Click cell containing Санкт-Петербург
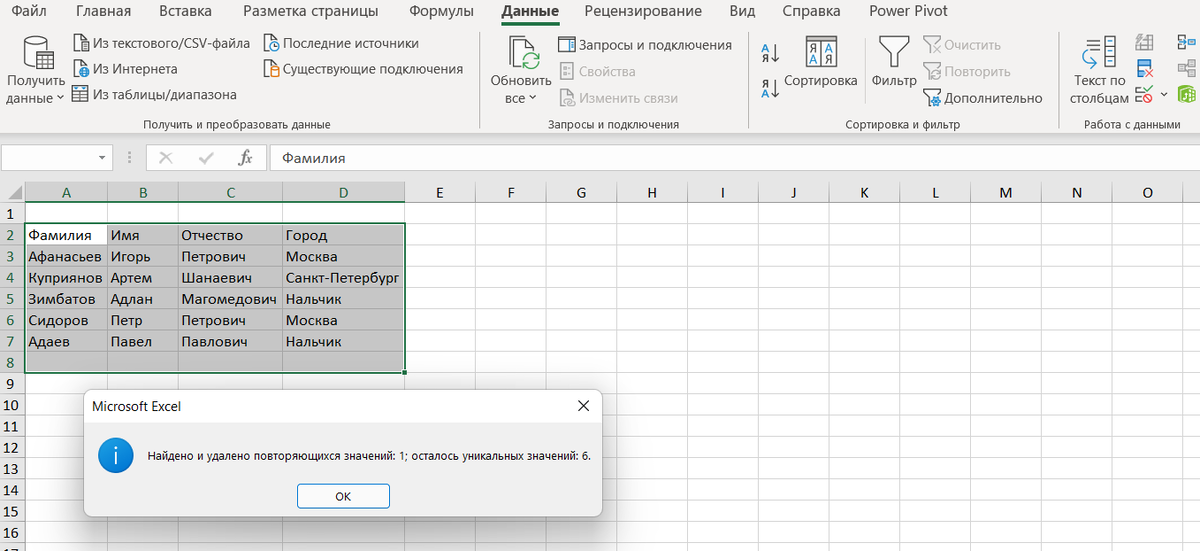The image size is (1200, 551). click(x=344, y=277)
